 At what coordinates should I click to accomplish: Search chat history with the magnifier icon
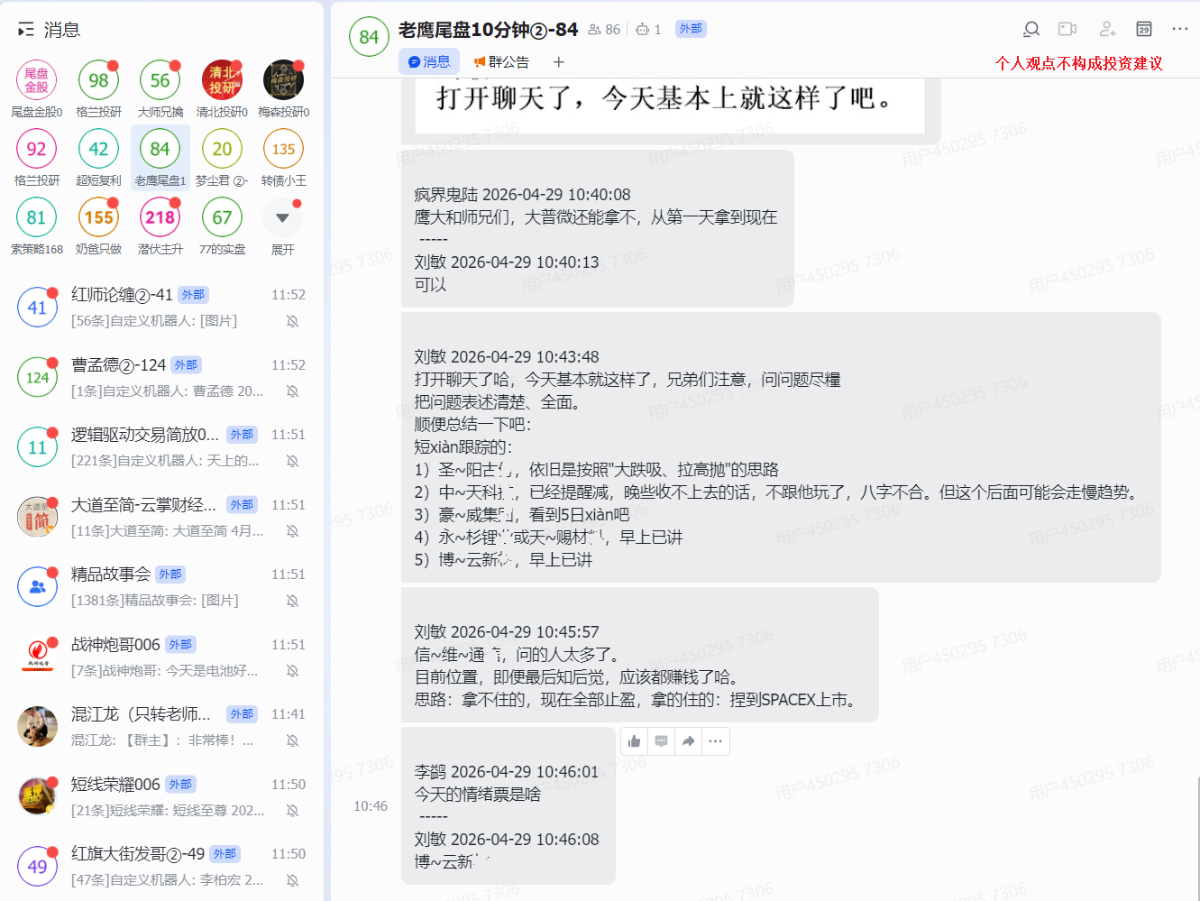(1031, 29)
